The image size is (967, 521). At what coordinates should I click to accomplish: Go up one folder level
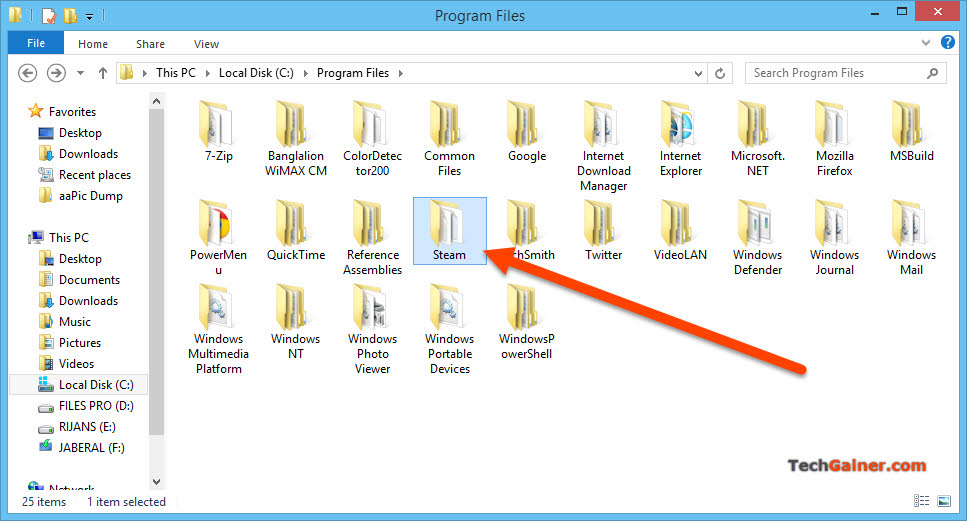pyautogui.click(x=103, y=73)
